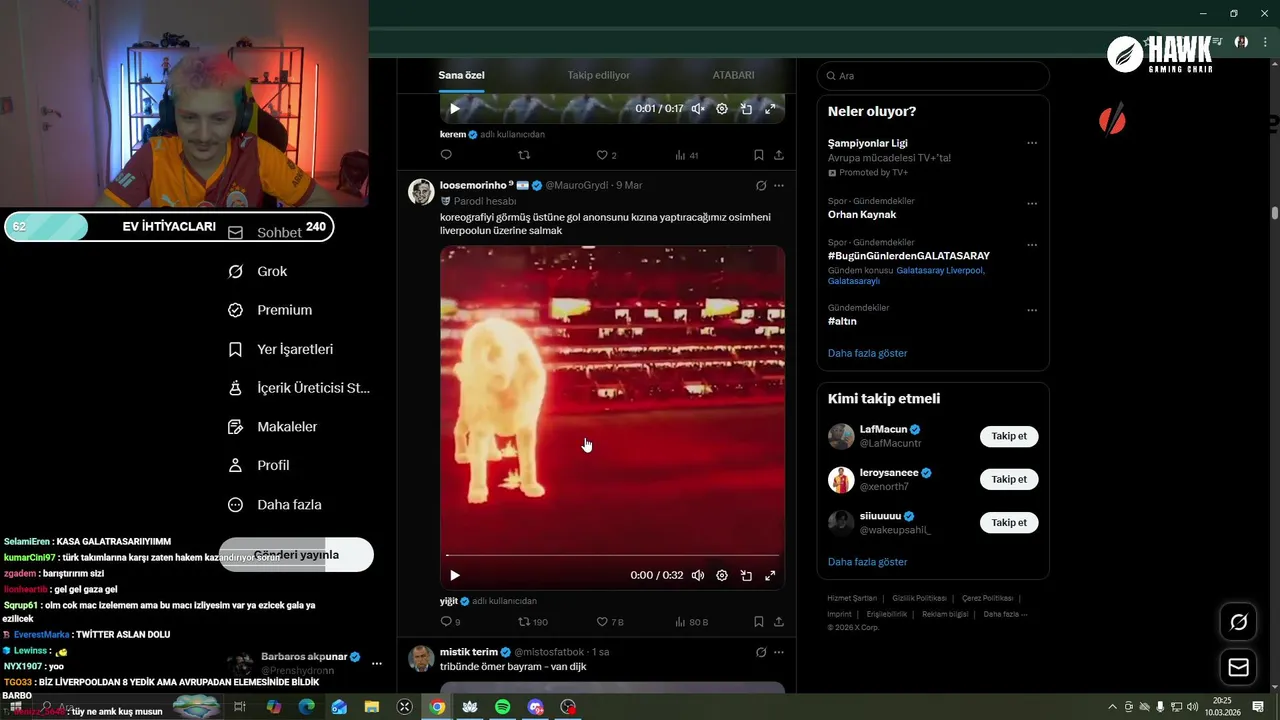Screen dimensions: 1280x720
Task: Like the post with 7 B likes
Action: [610, 622]
